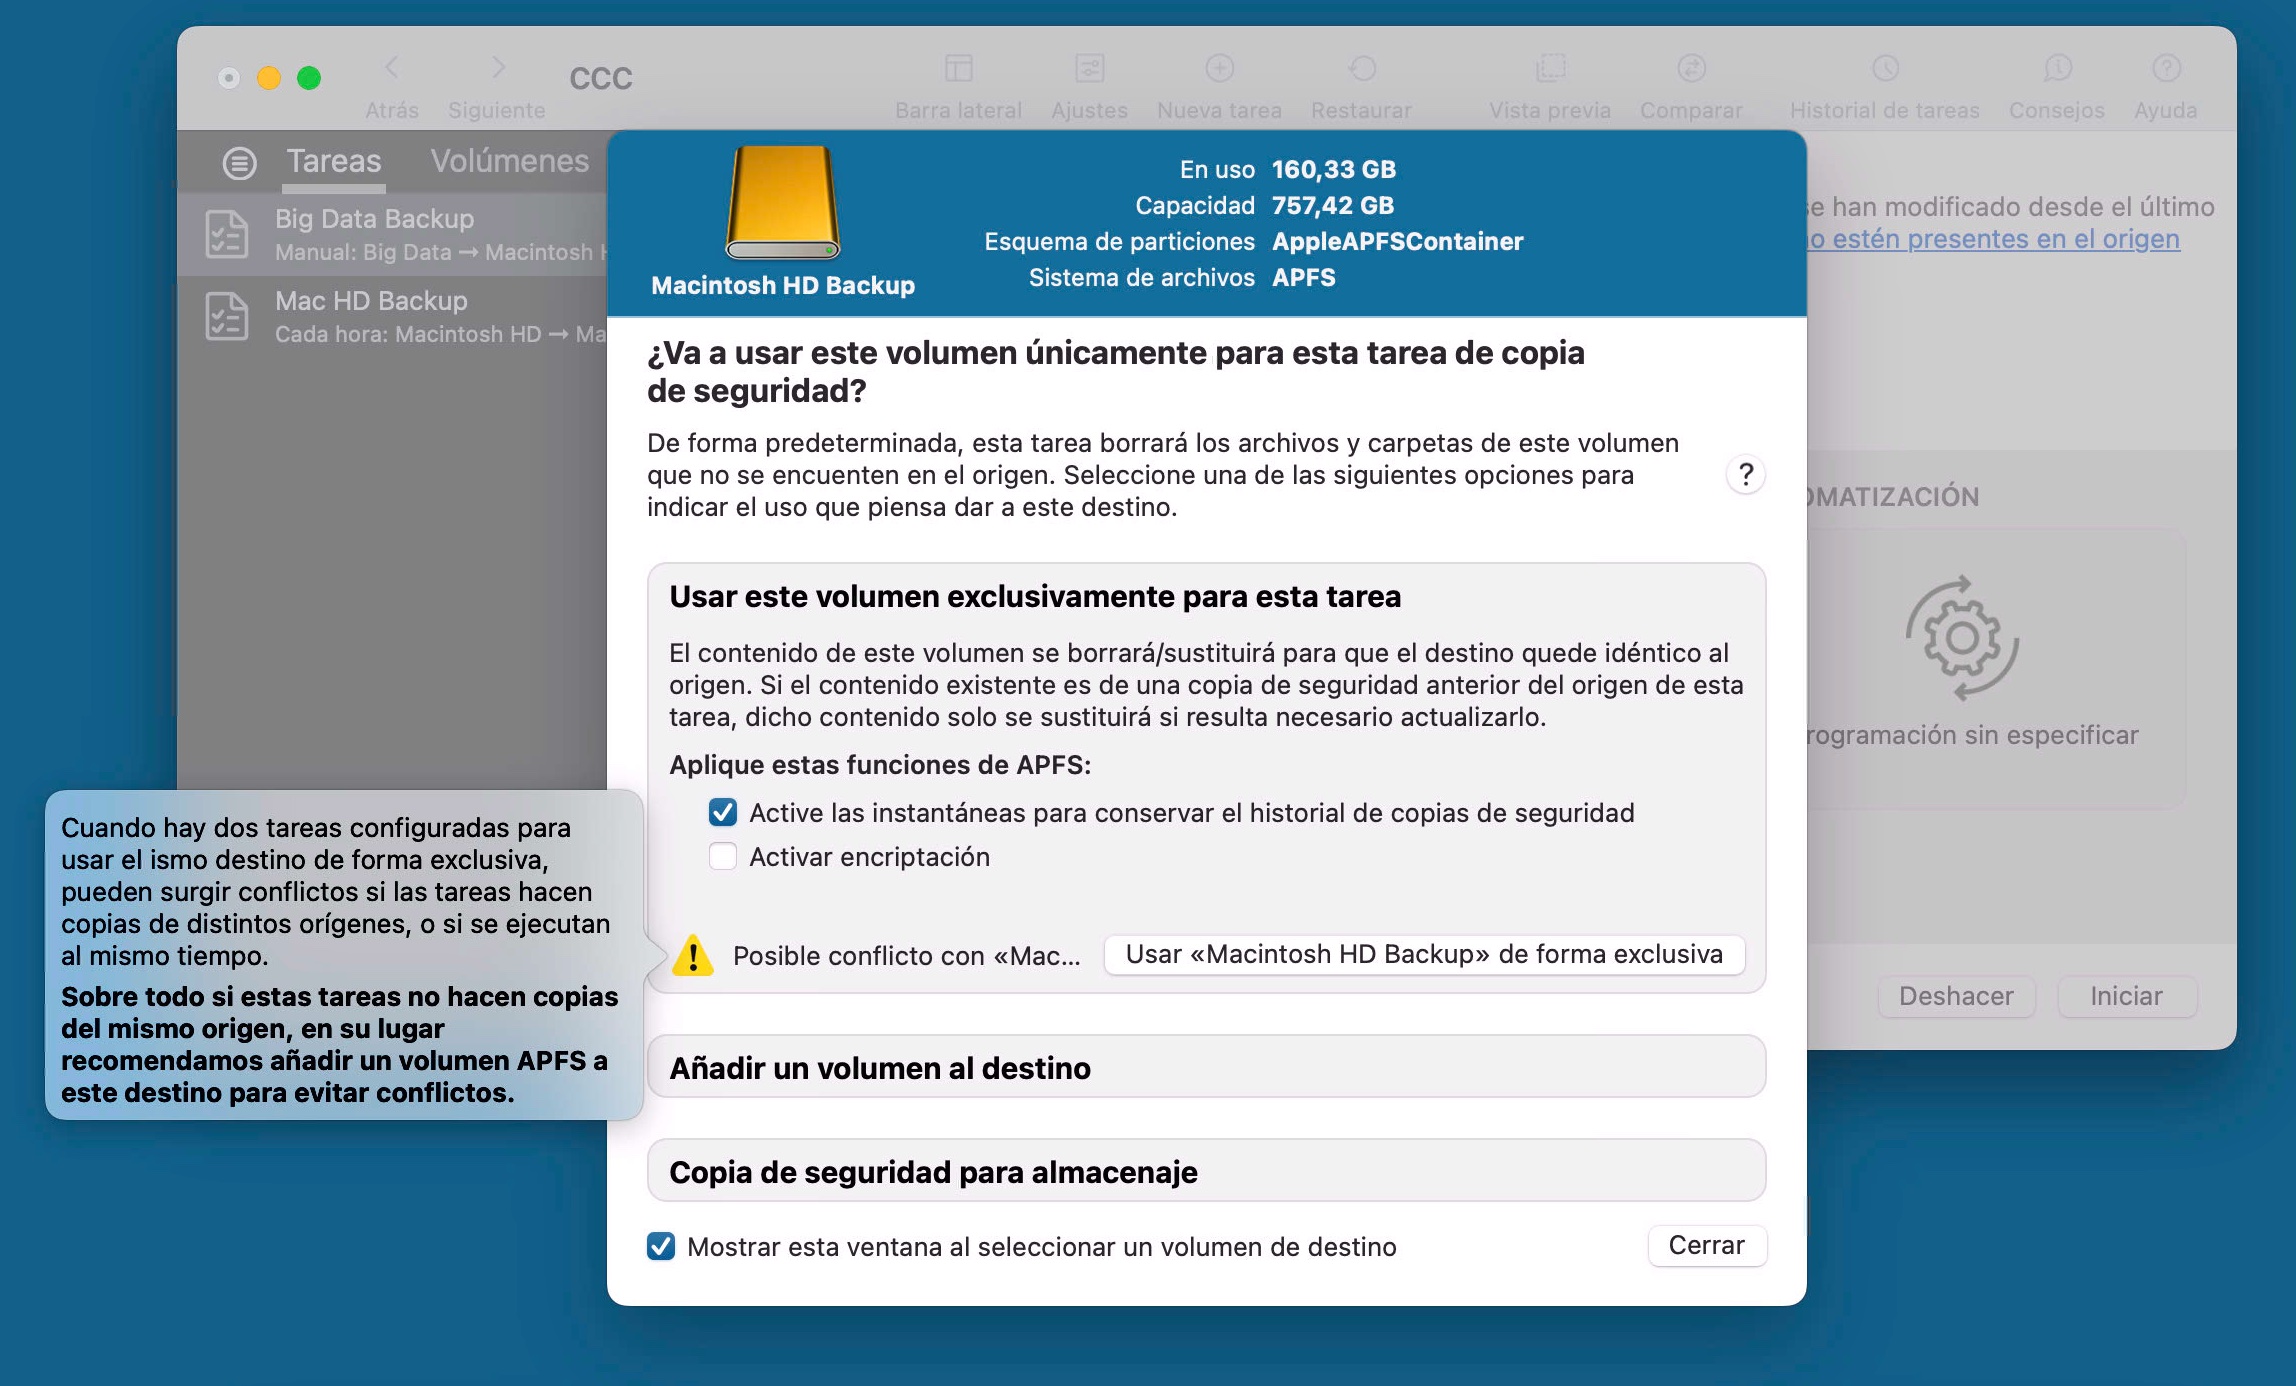
Task: Open Vista previa from the toolbar
Action: [1550, 68]
